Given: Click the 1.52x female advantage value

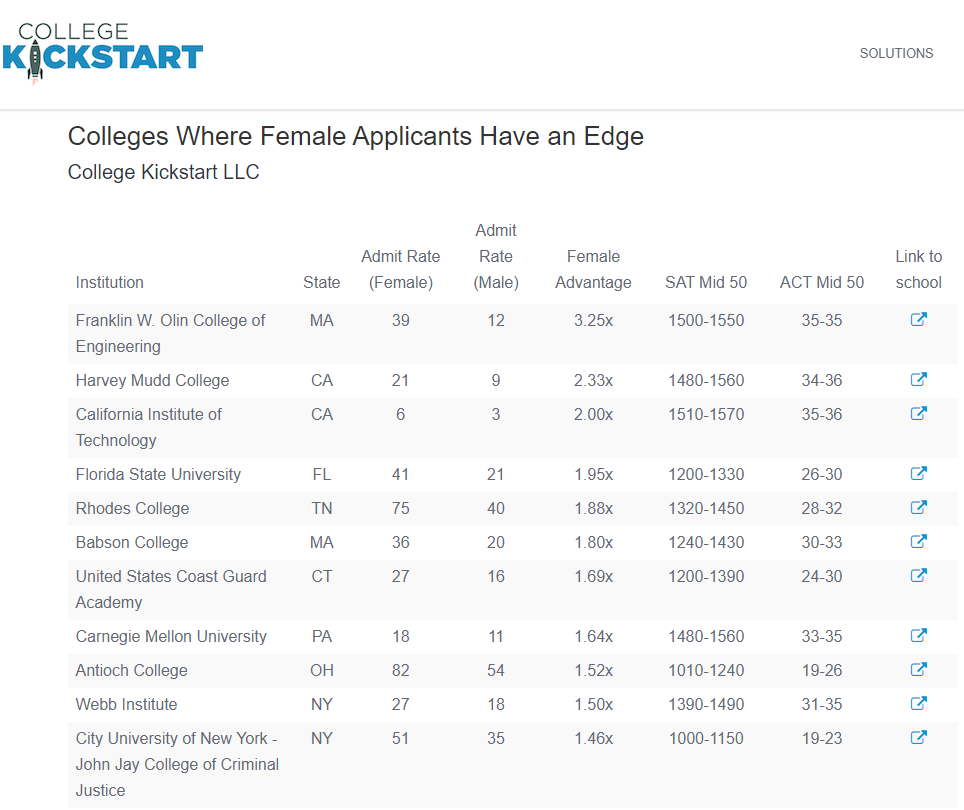Looking at the screenshot, I should [x=593, y=670].
